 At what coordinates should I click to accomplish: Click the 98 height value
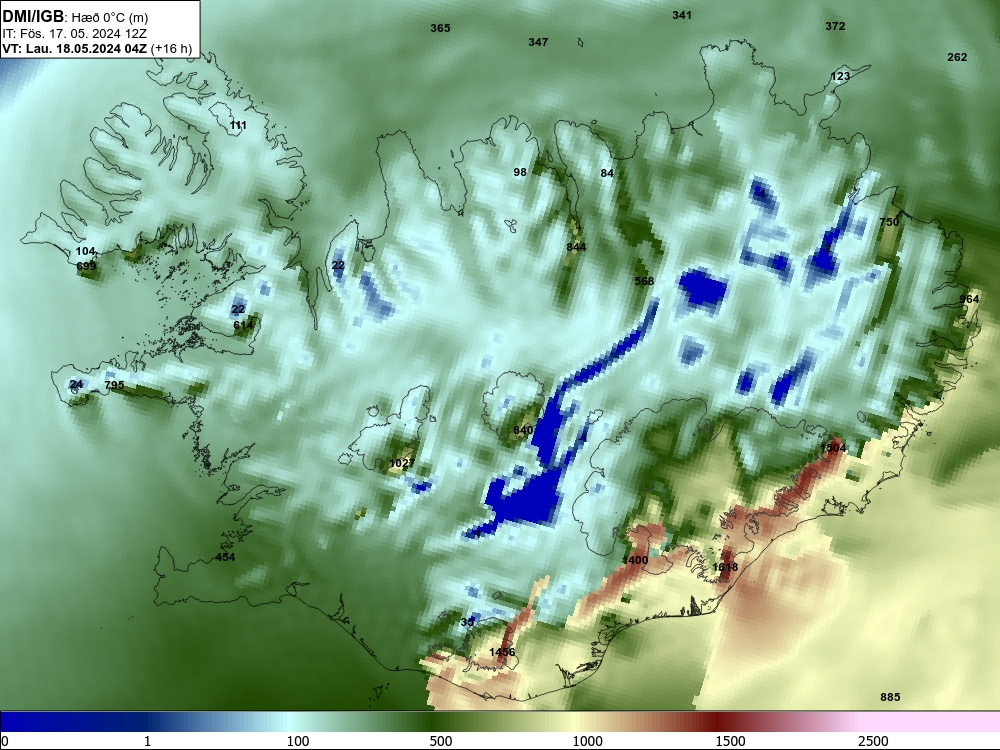(520, 172)
